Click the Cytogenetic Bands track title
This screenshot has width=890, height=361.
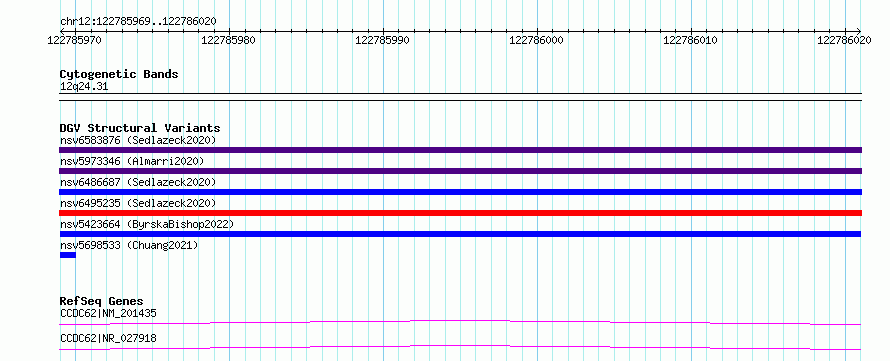click(x=119, y=74)
